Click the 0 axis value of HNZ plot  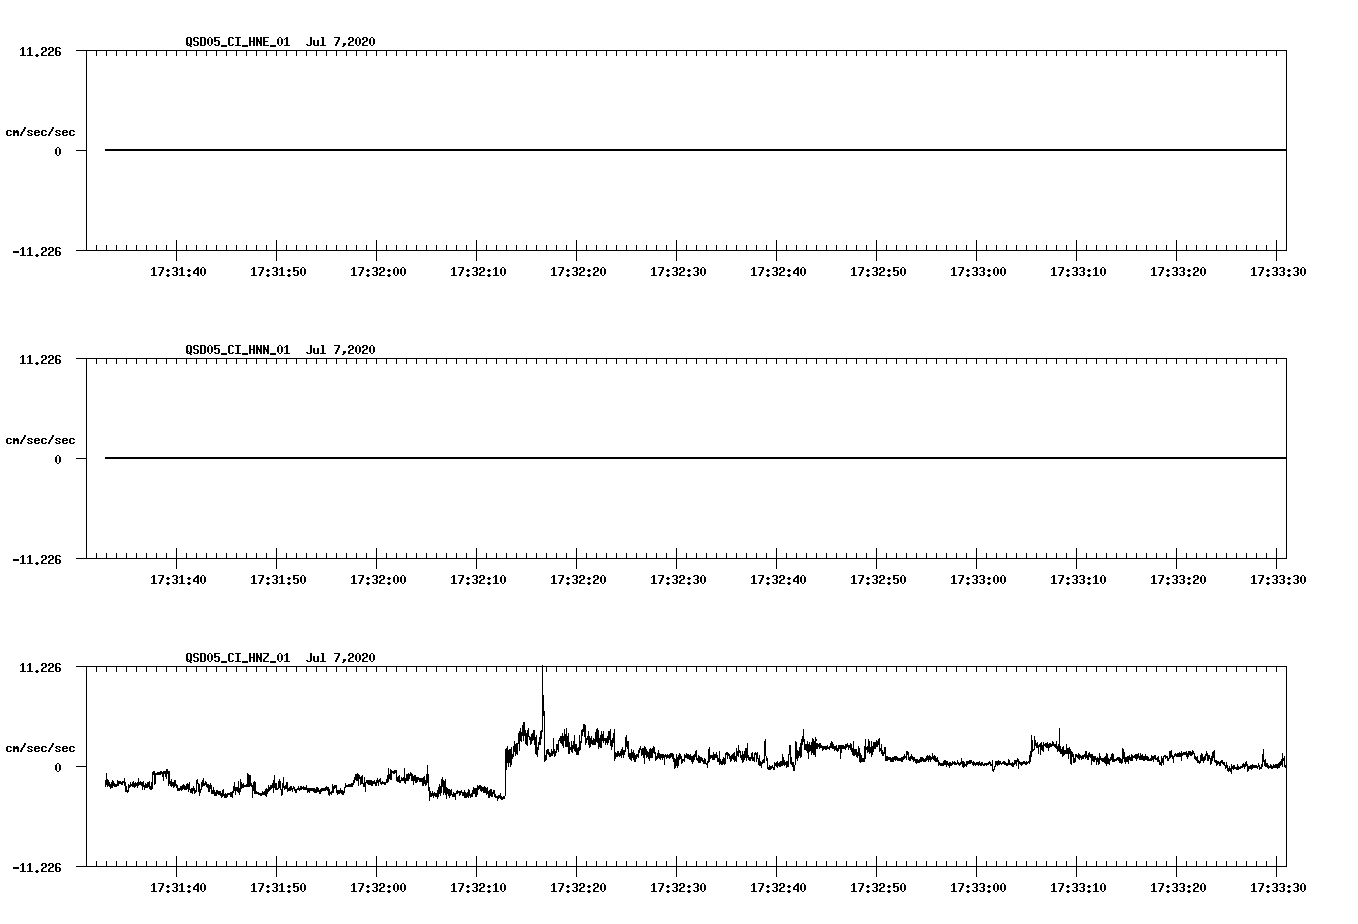(58, 767)
